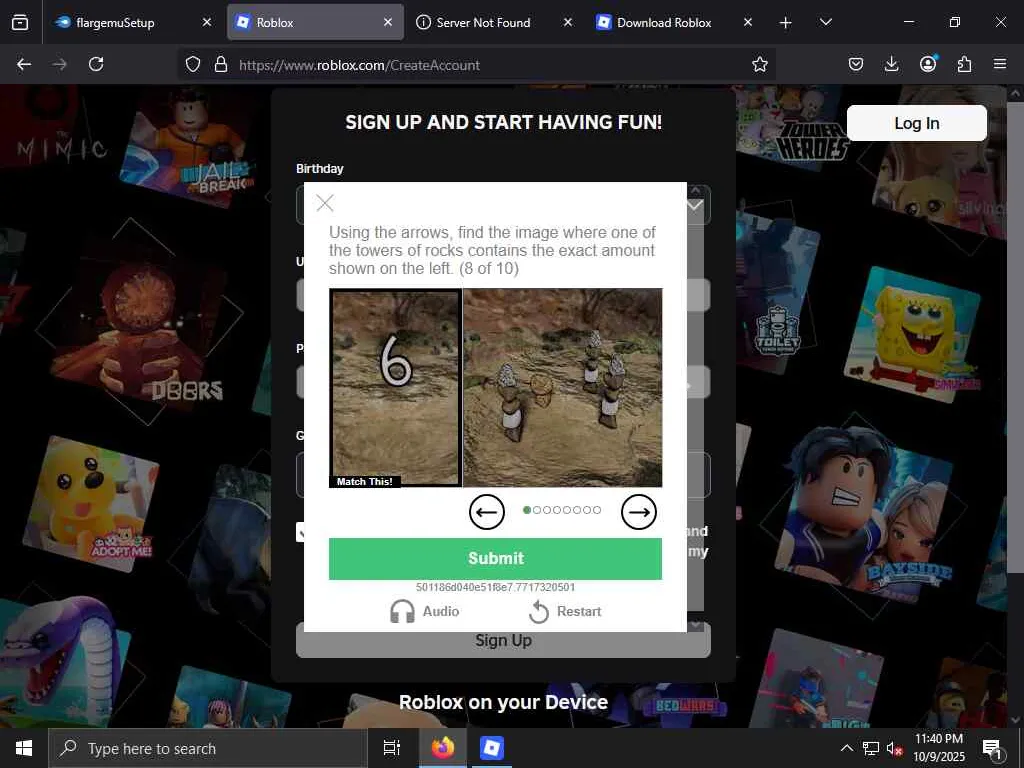Open the Firefox account menu
This screenshot has height=768, width=1024.
pyautogui.click(x=928, y=63)
